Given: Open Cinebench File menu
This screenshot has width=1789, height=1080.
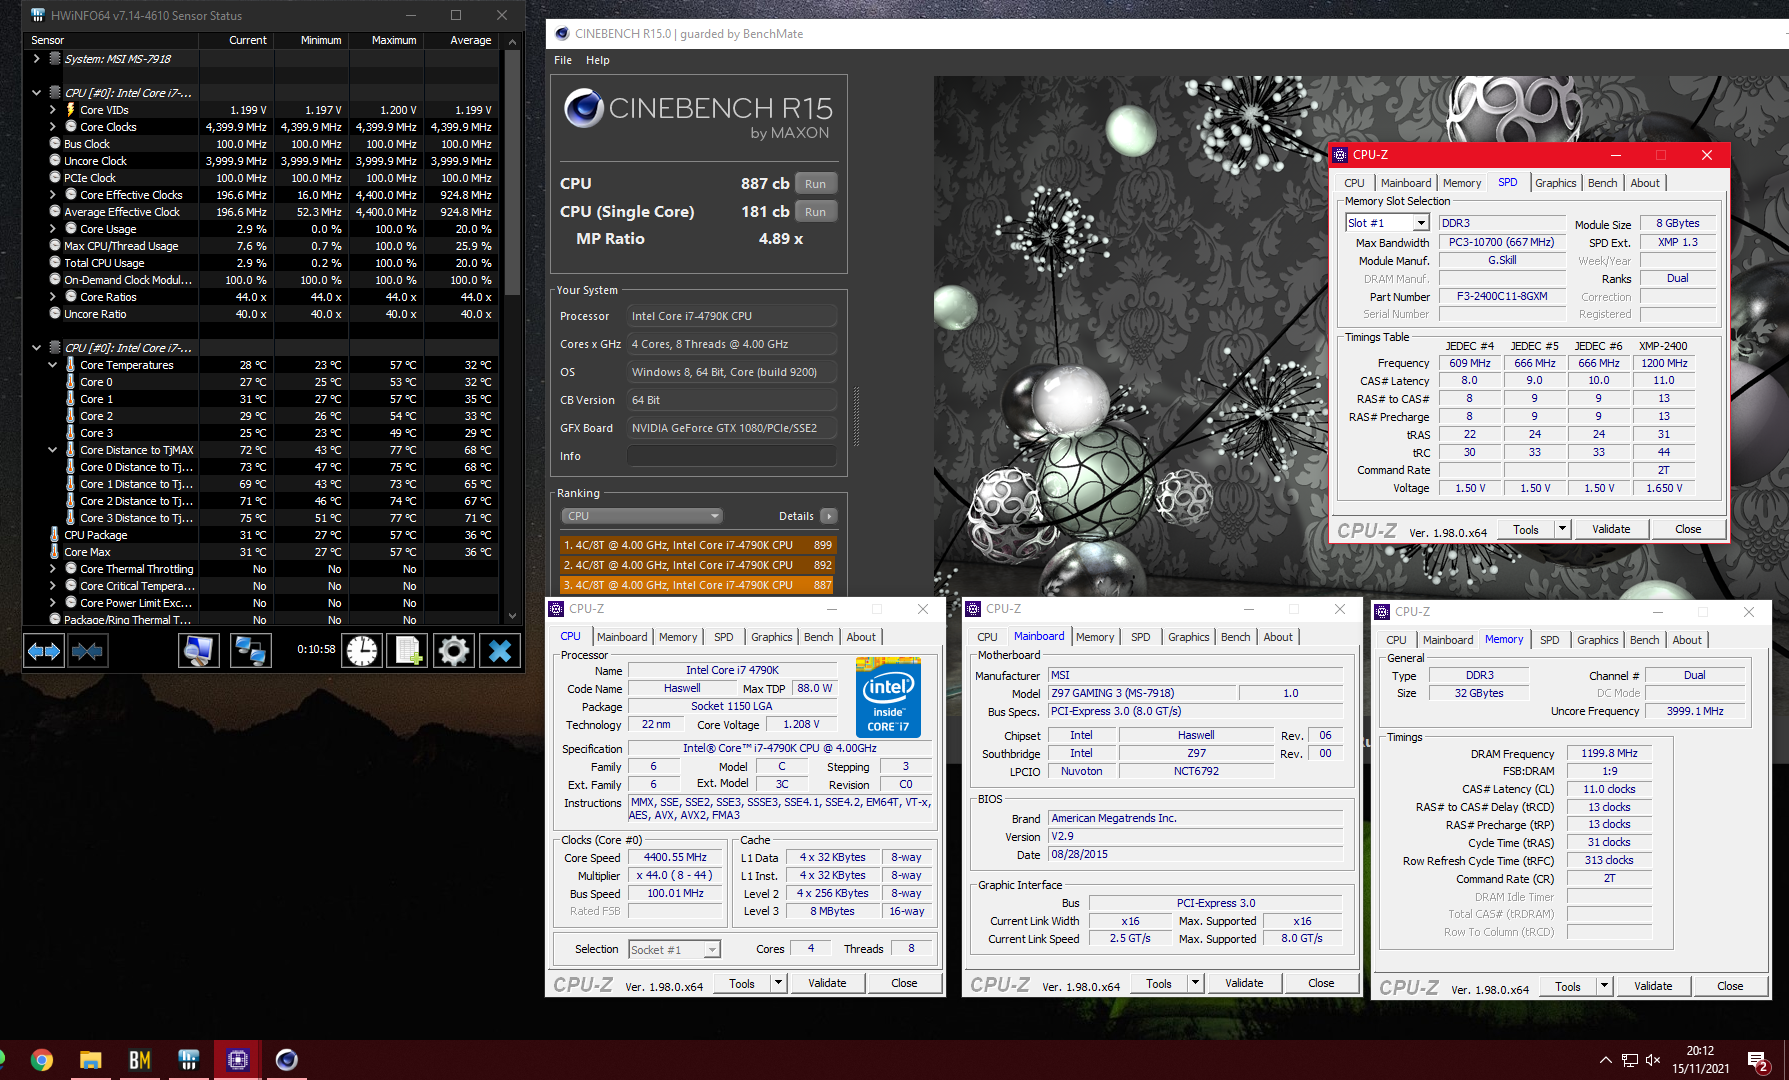Looking at the screenshot, I should tap(563, 60).
